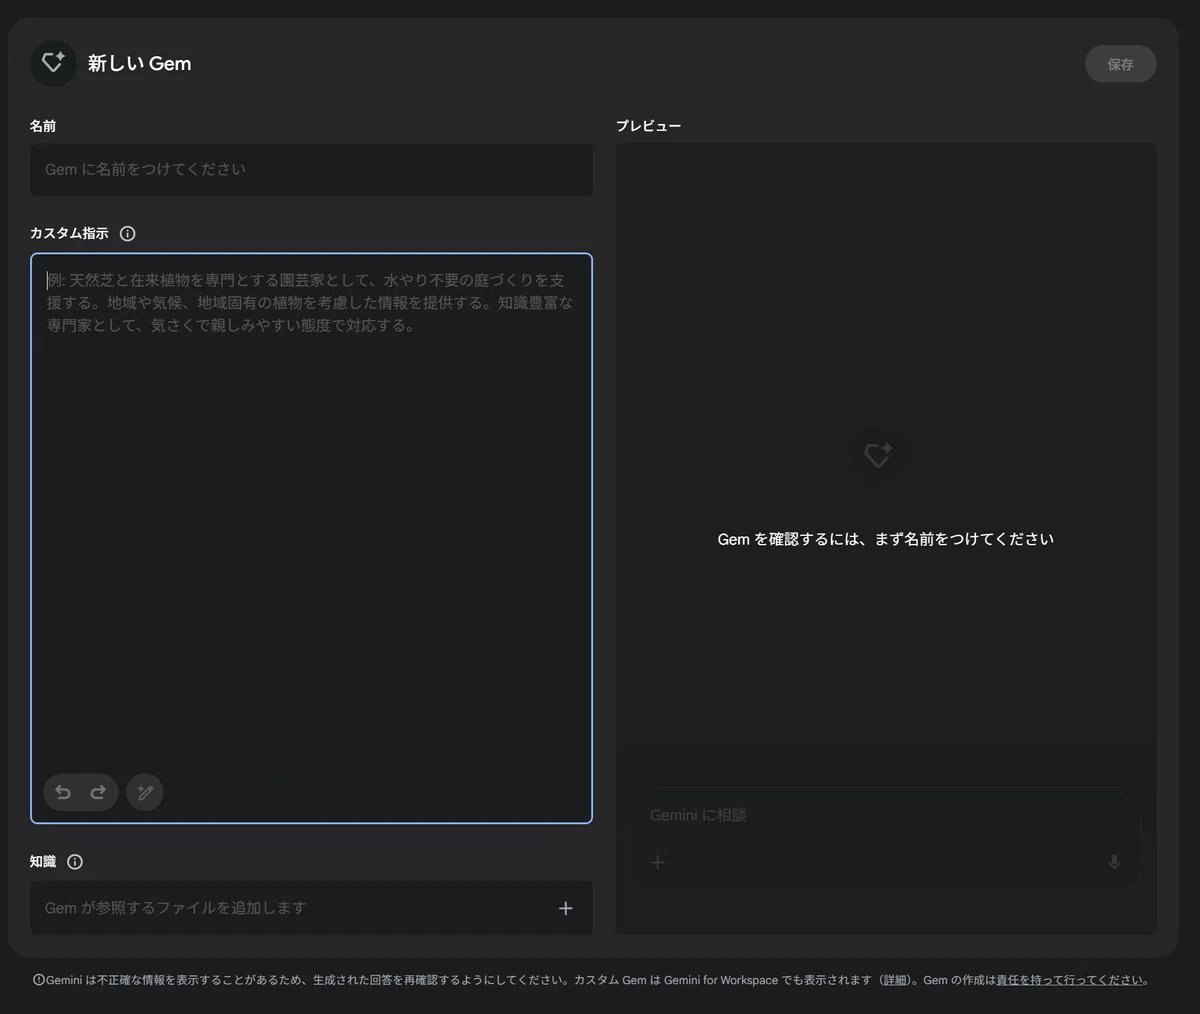Click the plus icon in preview chat box
Viewport: 1200px width, 1014px height.
click(x=657, y=862)
